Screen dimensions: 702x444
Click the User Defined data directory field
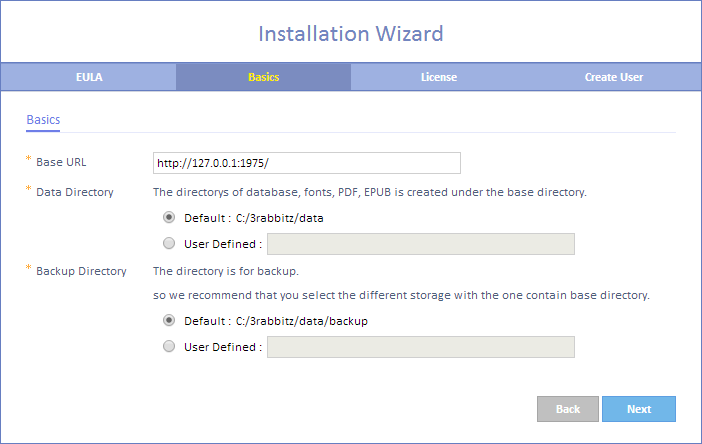tap(421, 244)
